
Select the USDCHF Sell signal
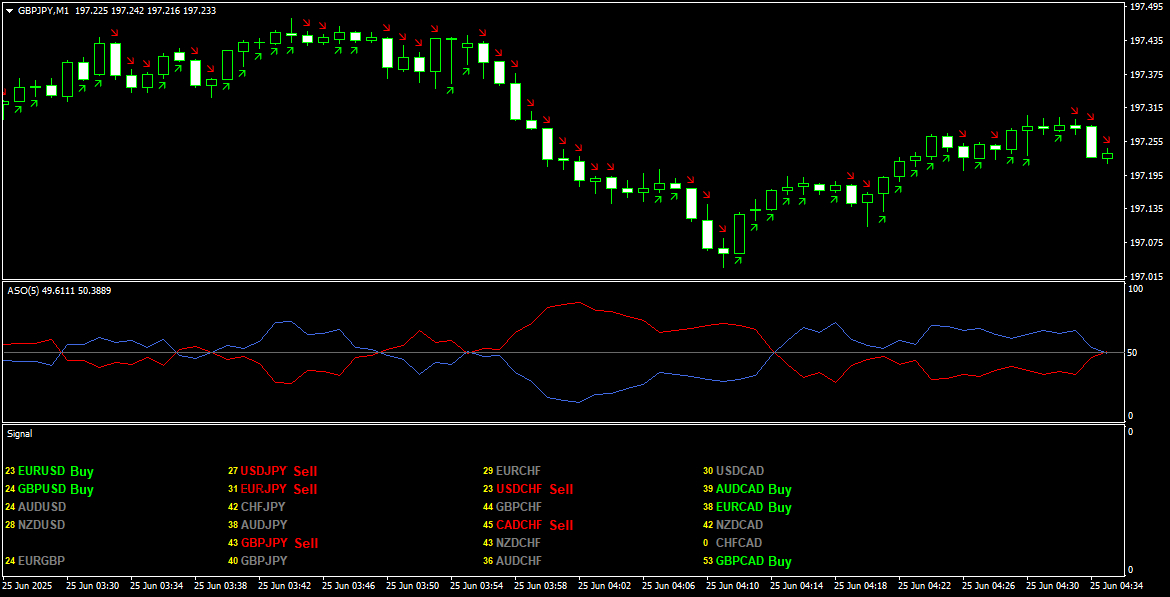(534, 489)
